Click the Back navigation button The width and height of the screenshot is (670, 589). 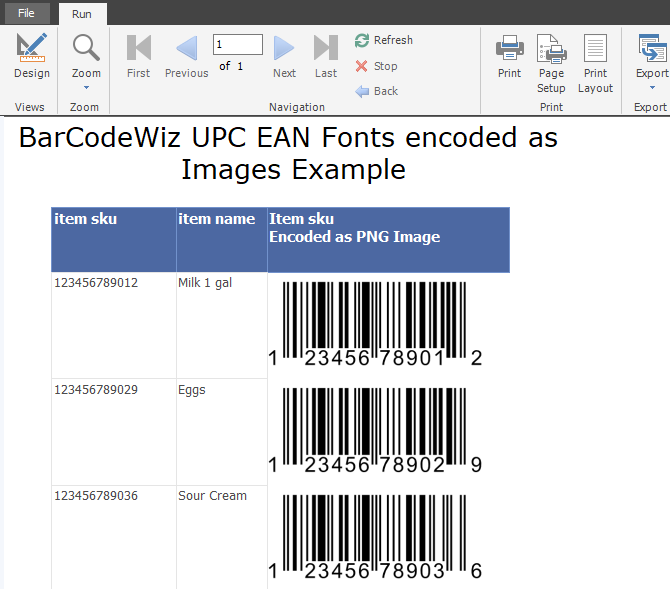click(x=376, y=91)
